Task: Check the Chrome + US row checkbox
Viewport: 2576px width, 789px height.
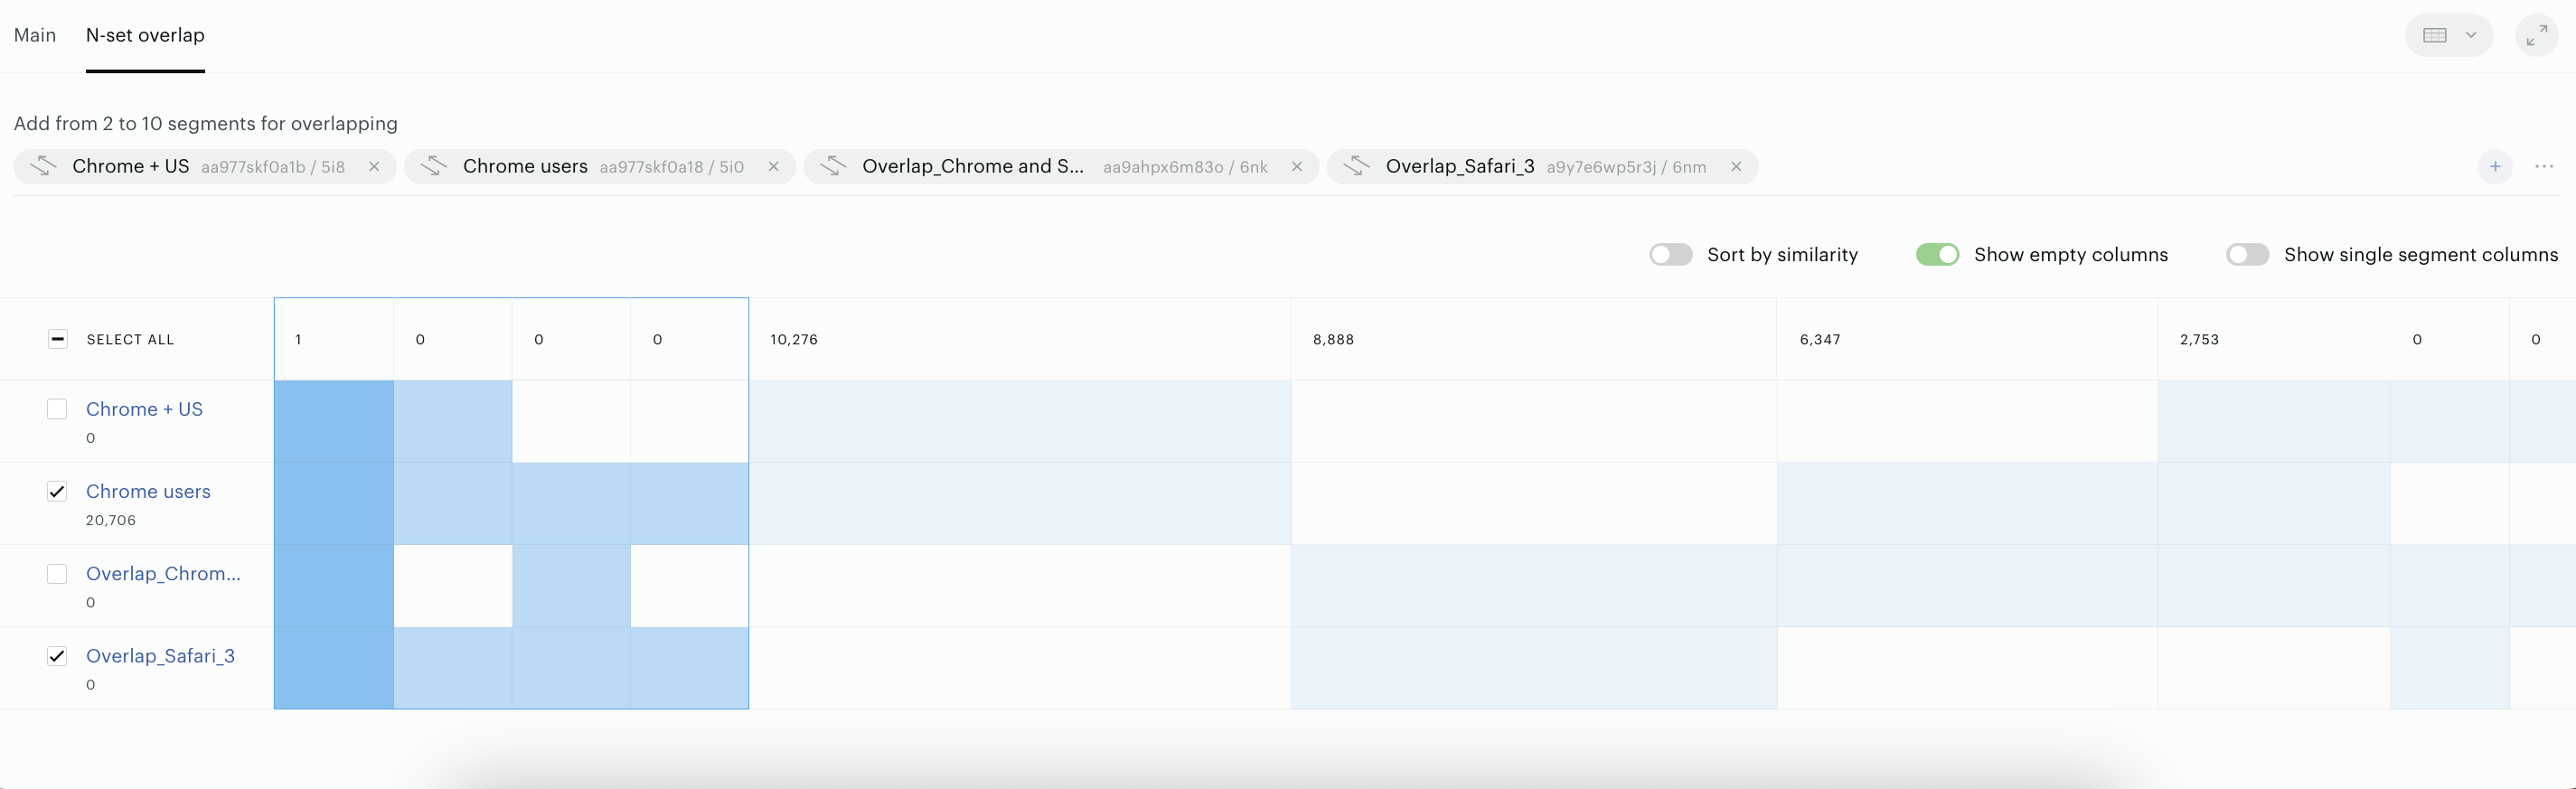Action: pyautogui.click(x=57, y=409)
